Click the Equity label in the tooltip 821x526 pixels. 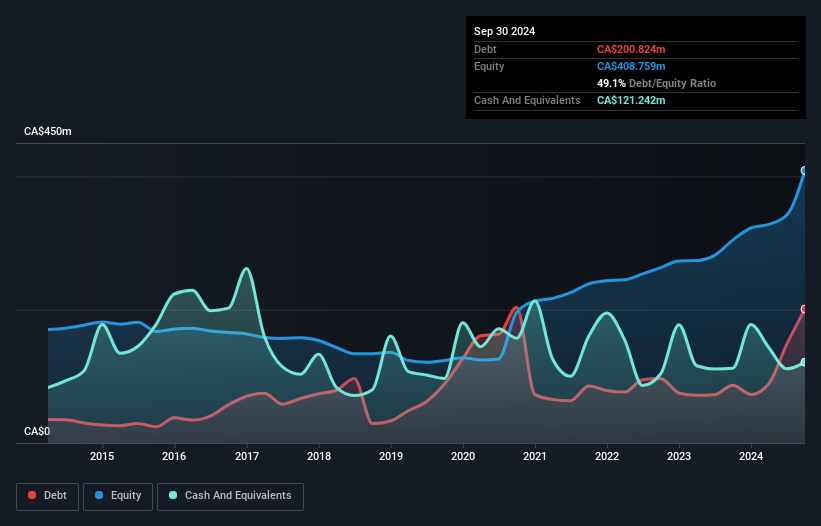489,66
